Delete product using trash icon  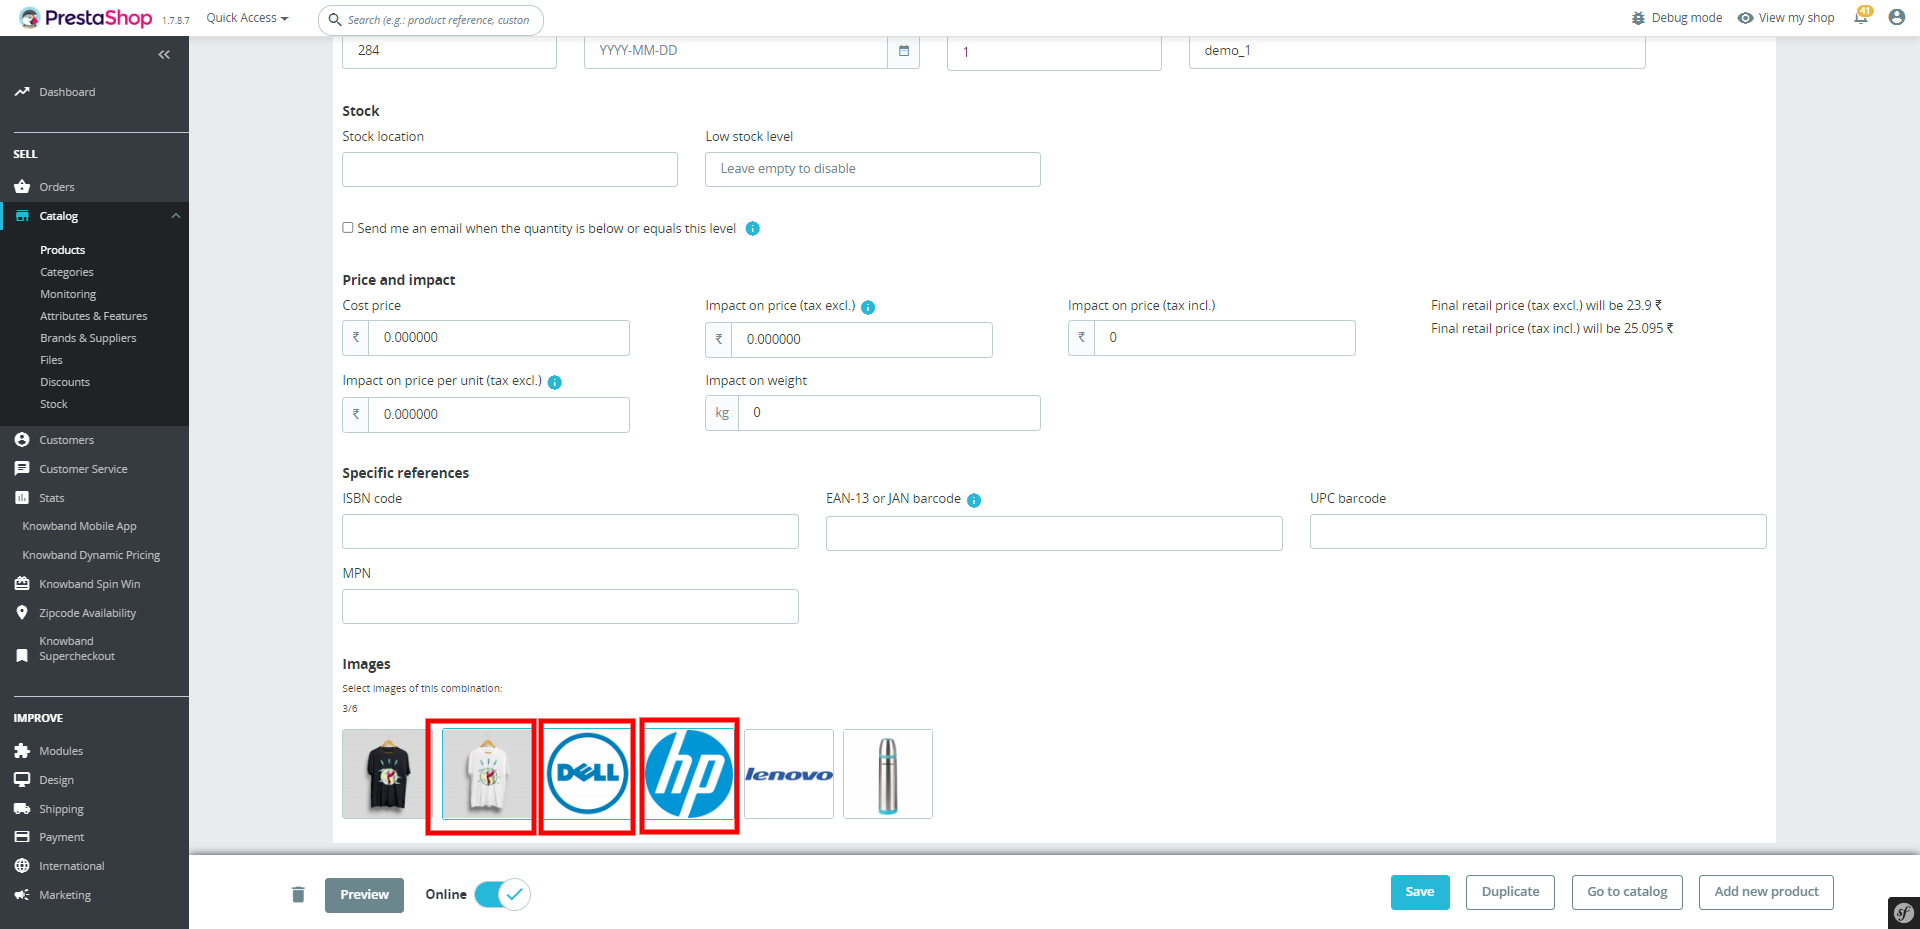tap(298, 894)
